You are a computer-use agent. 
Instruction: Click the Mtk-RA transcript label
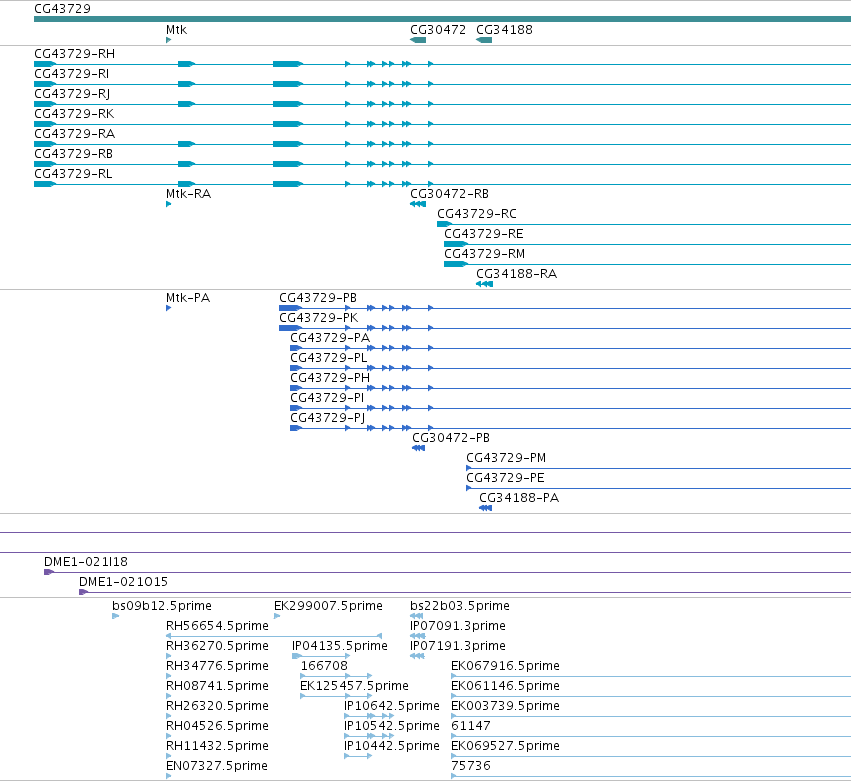click(x=188, y=194)
